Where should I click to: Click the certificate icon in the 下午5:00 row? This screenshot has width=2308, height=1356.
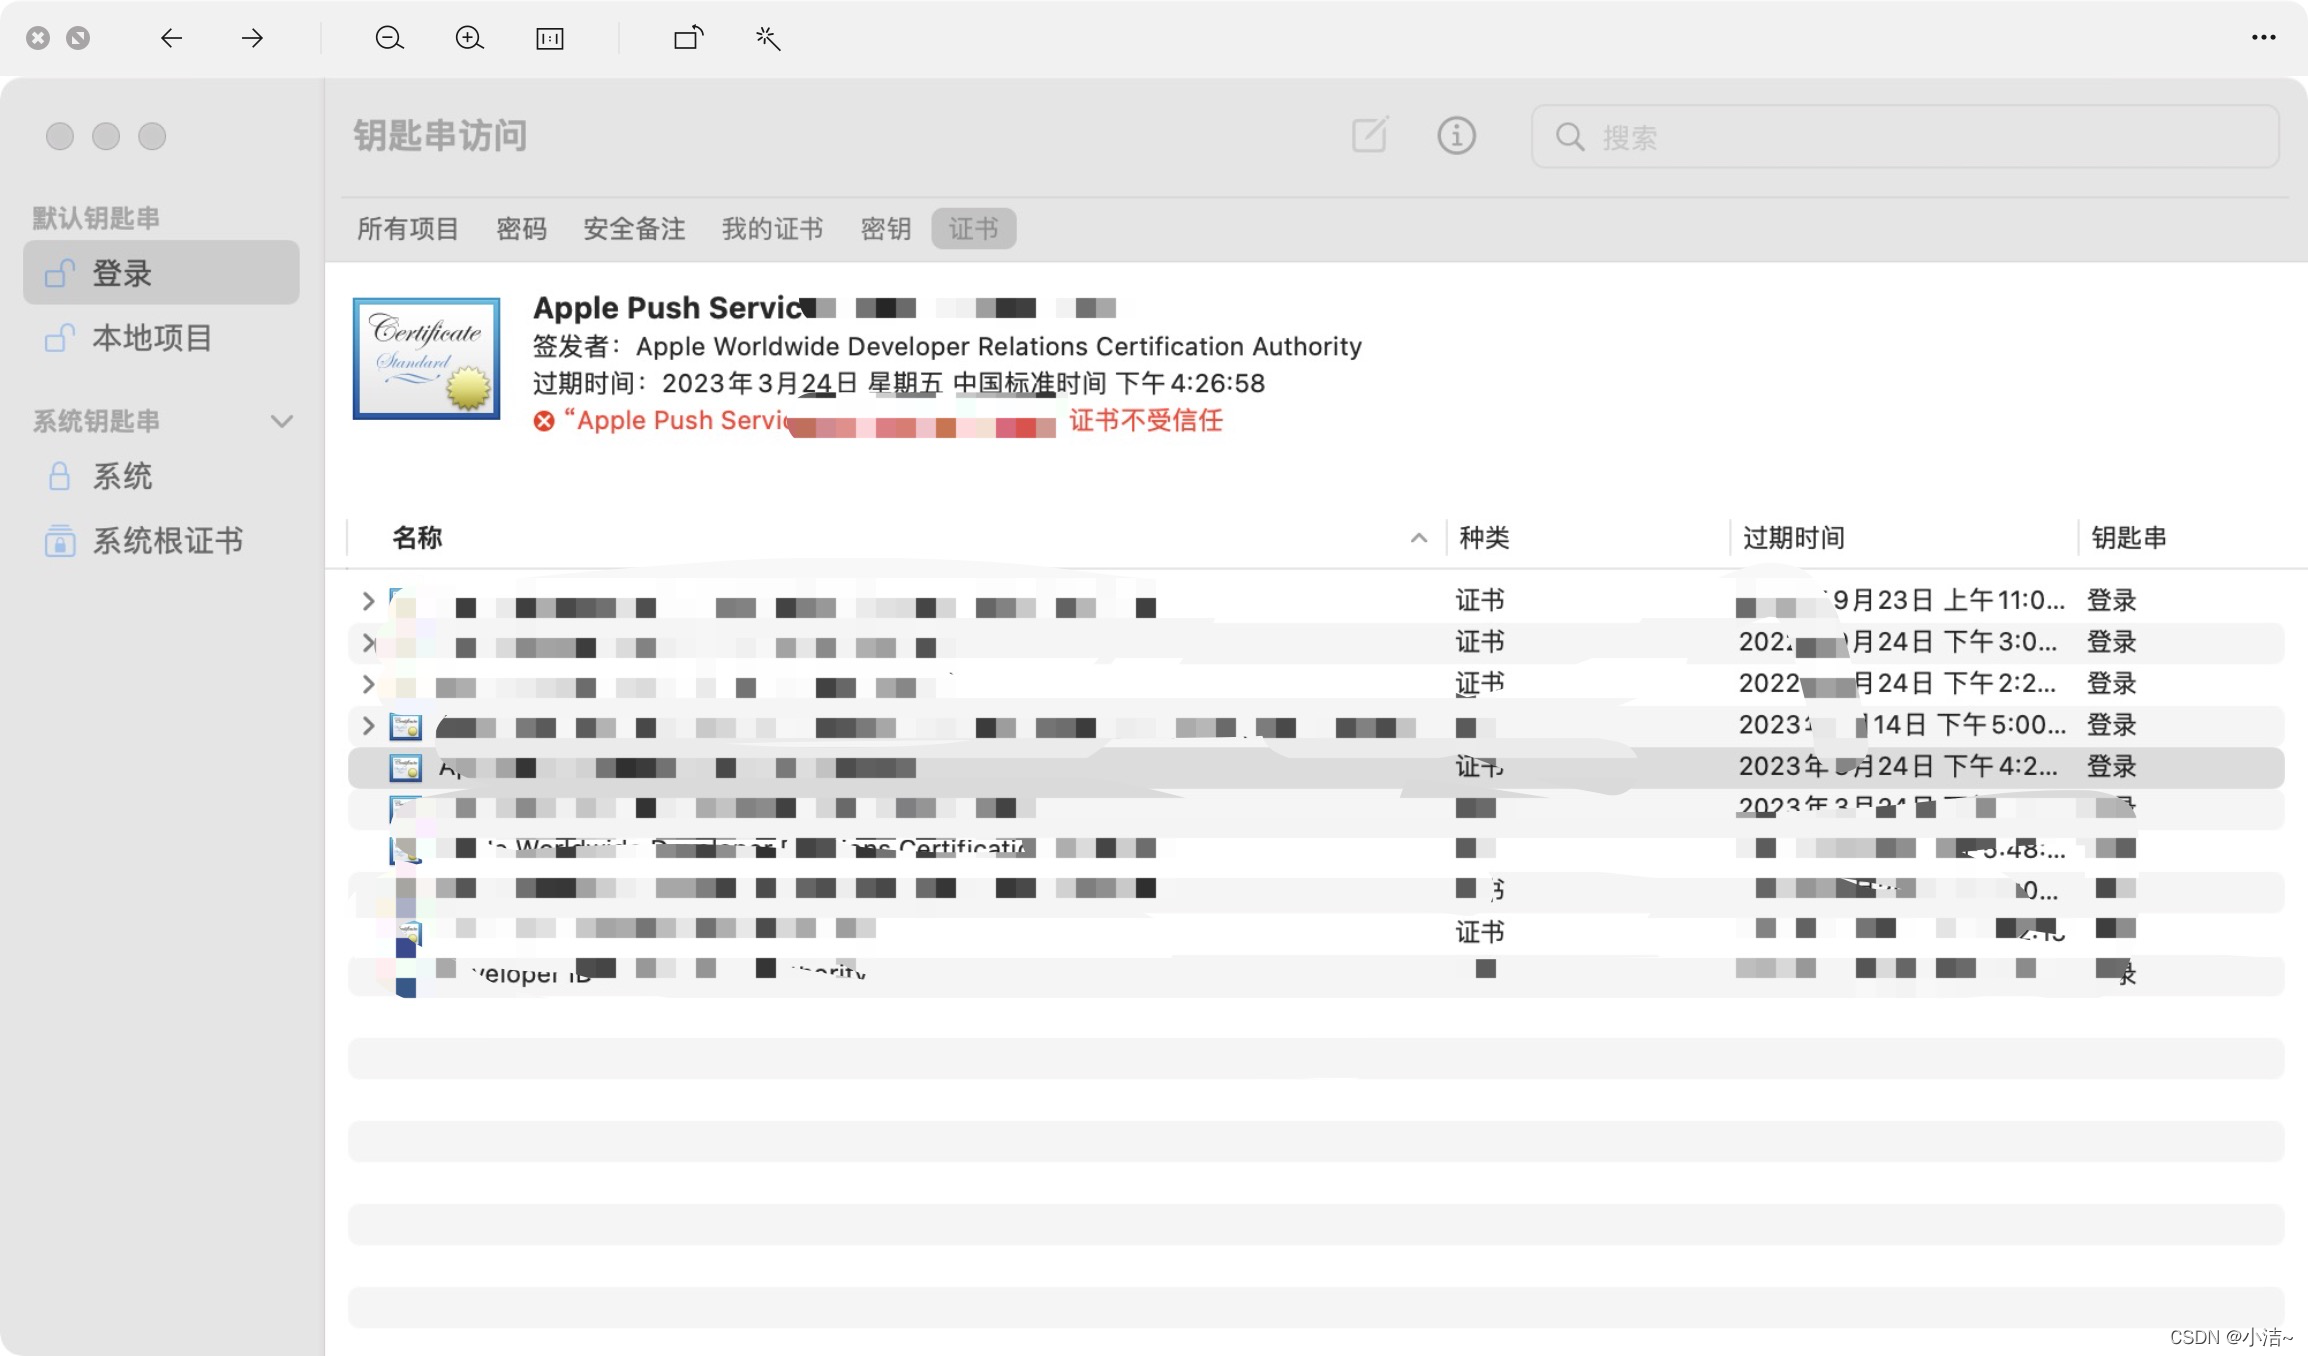(406, 726)
